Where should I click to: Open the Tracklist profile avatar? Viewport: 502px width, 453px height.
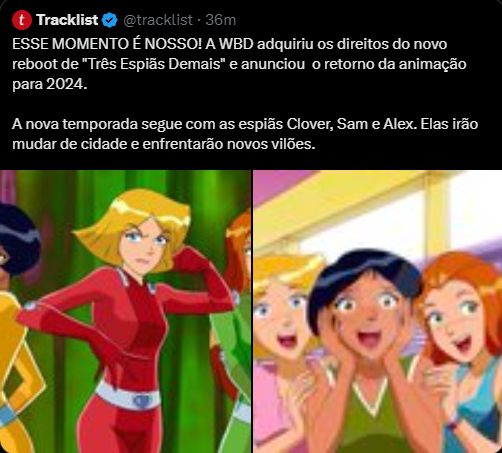click(x=22, y=20)
